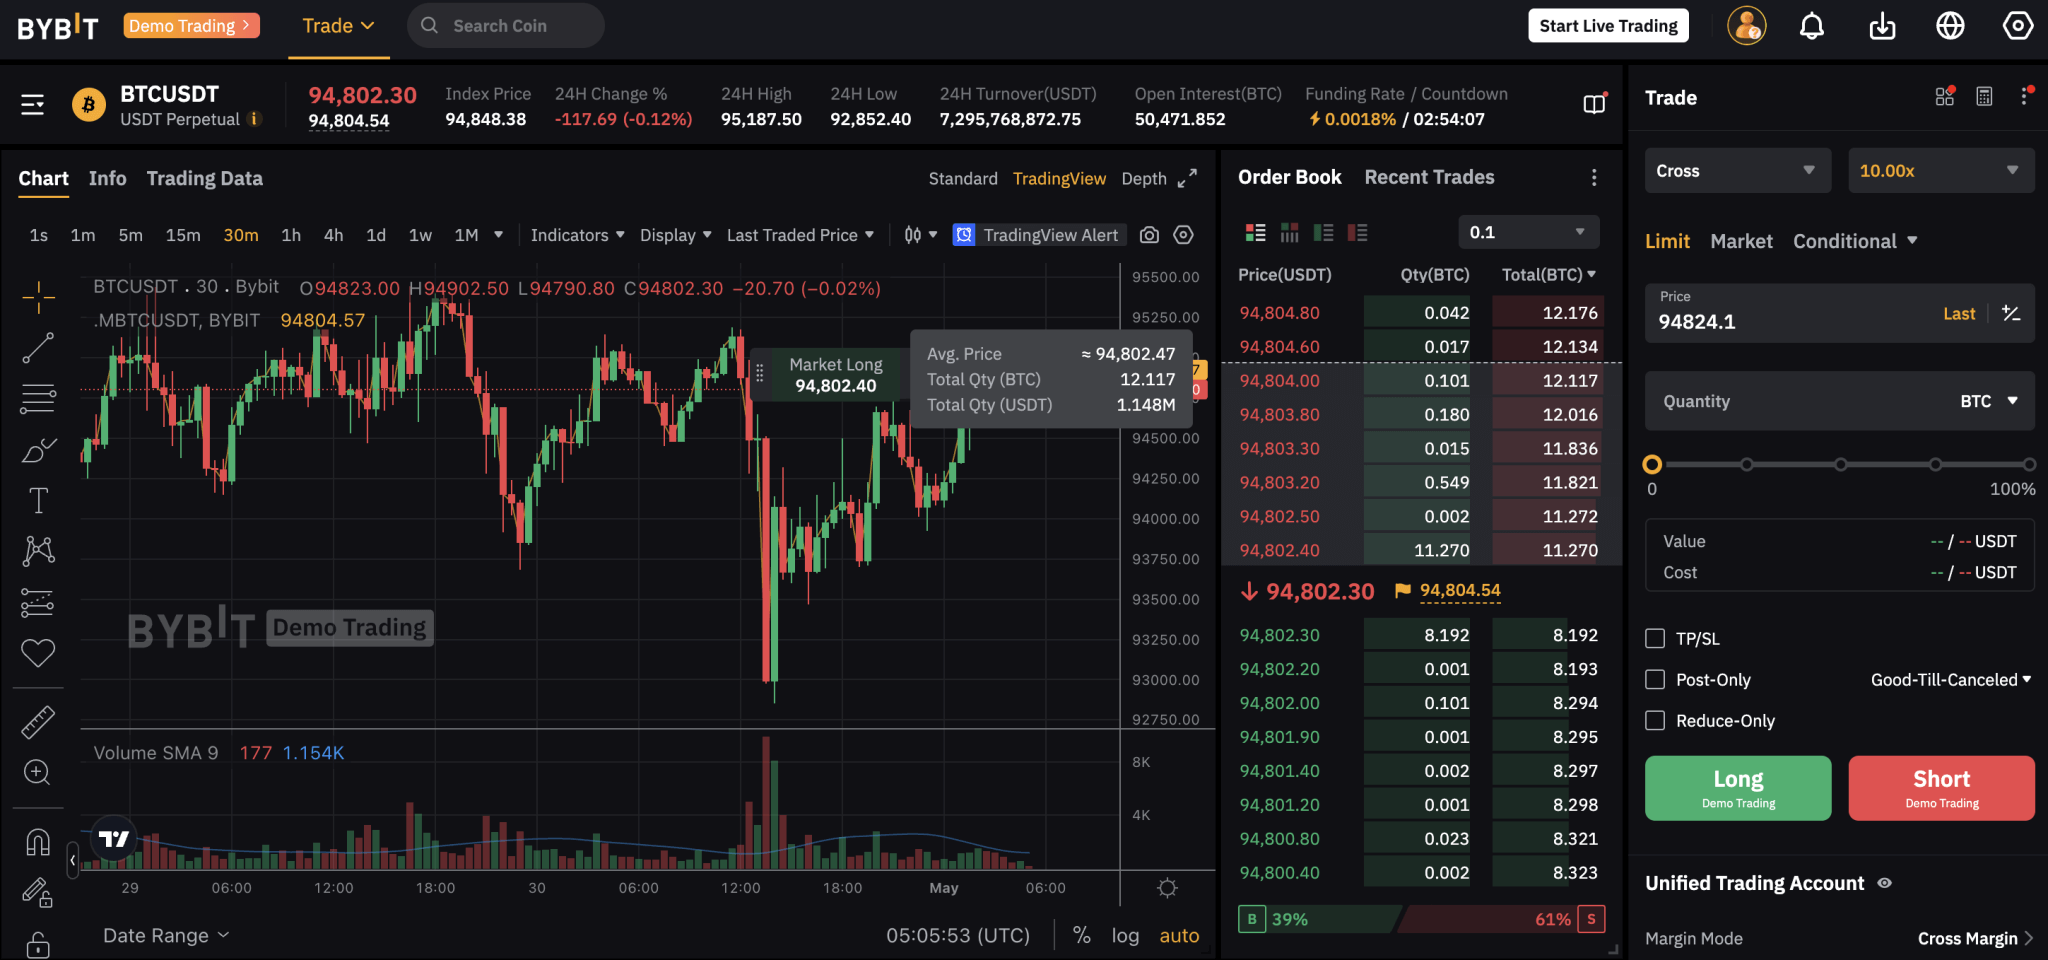This screenshot has width=2048, height=960.
Task: Tick the Reduce-Only checkbox
Action: (1656, 721)
